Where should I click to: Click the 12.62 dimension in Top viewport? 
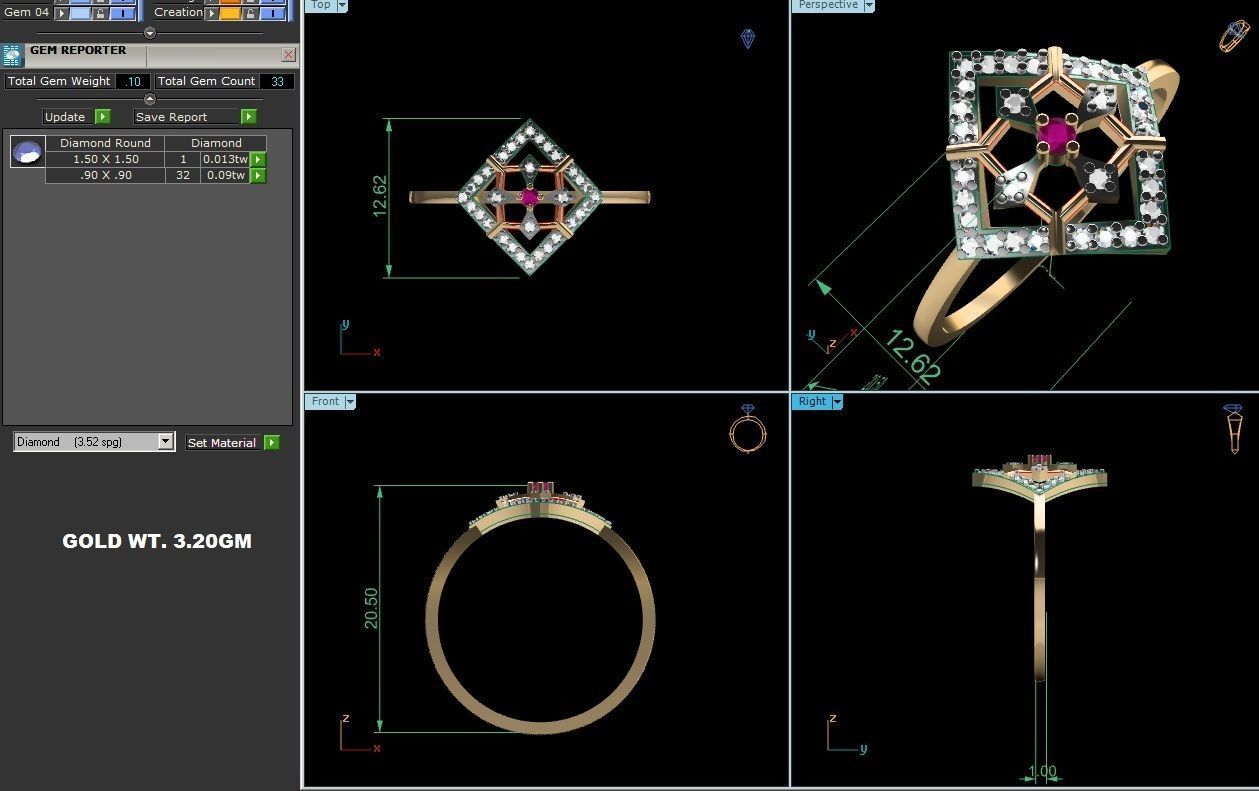pos(379,196)
